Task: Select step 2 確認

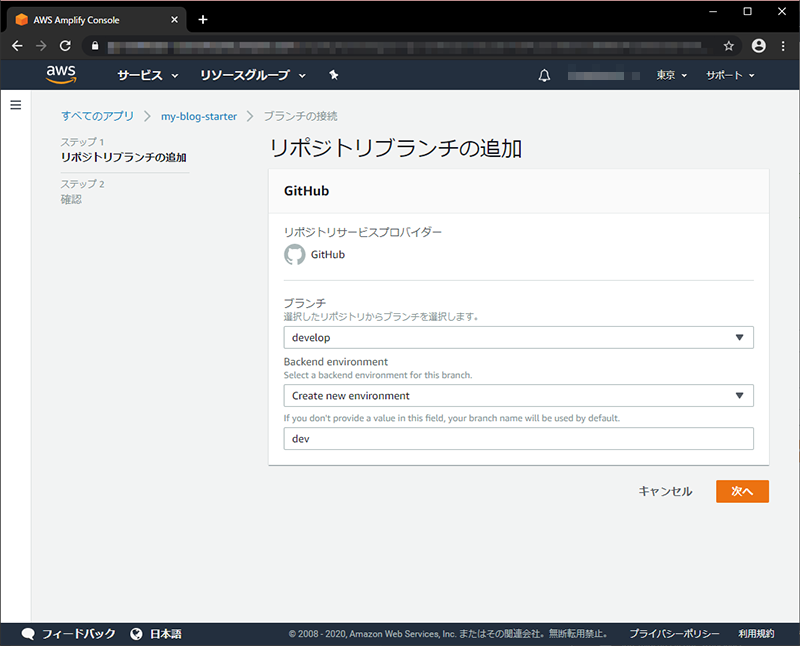Action: point(71,199)
